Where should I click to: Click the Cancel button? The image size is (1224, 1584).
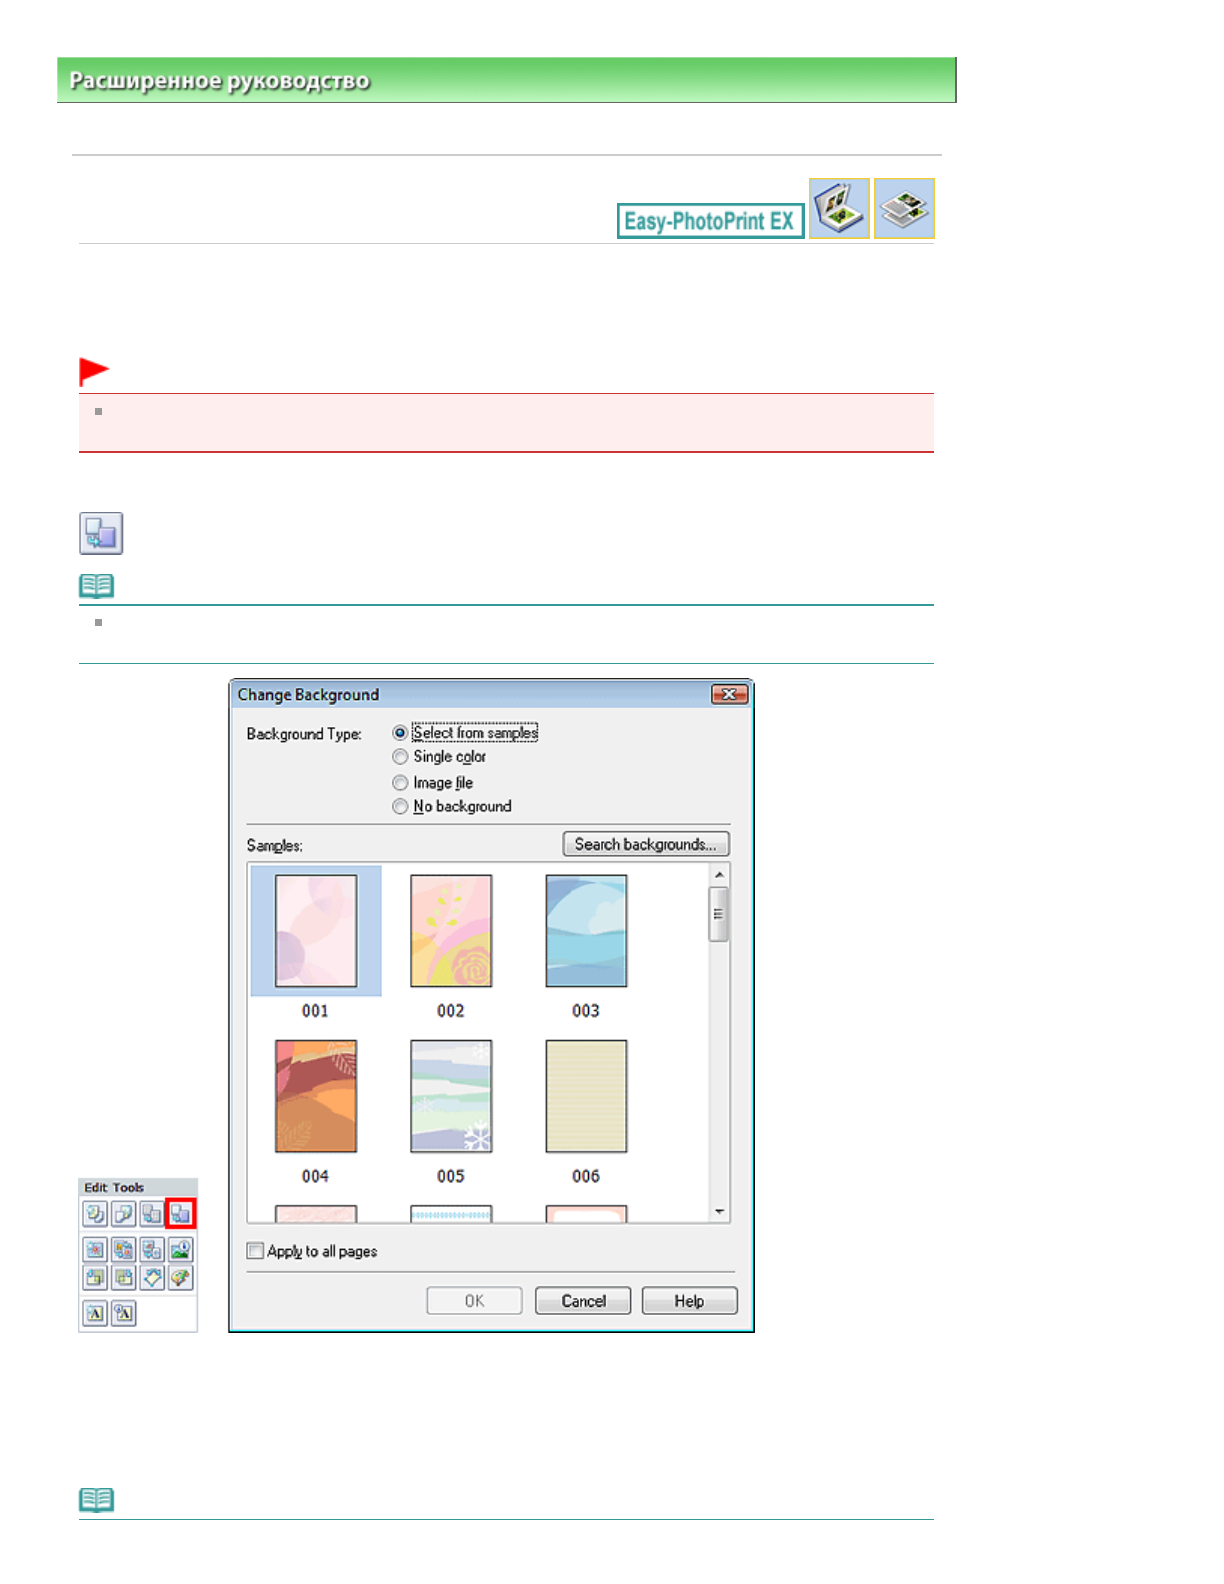583,1301
